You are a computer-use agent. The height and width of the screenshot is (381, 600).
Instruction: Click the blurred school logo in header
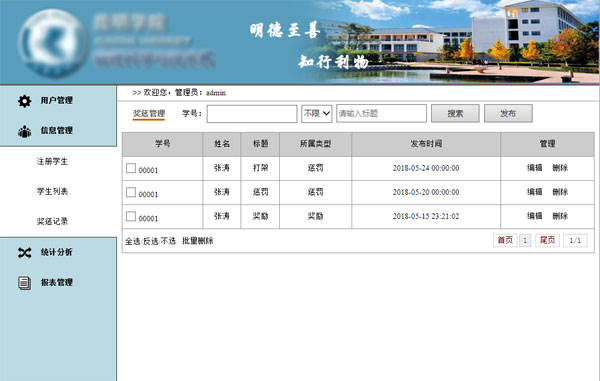coord(53,43)
